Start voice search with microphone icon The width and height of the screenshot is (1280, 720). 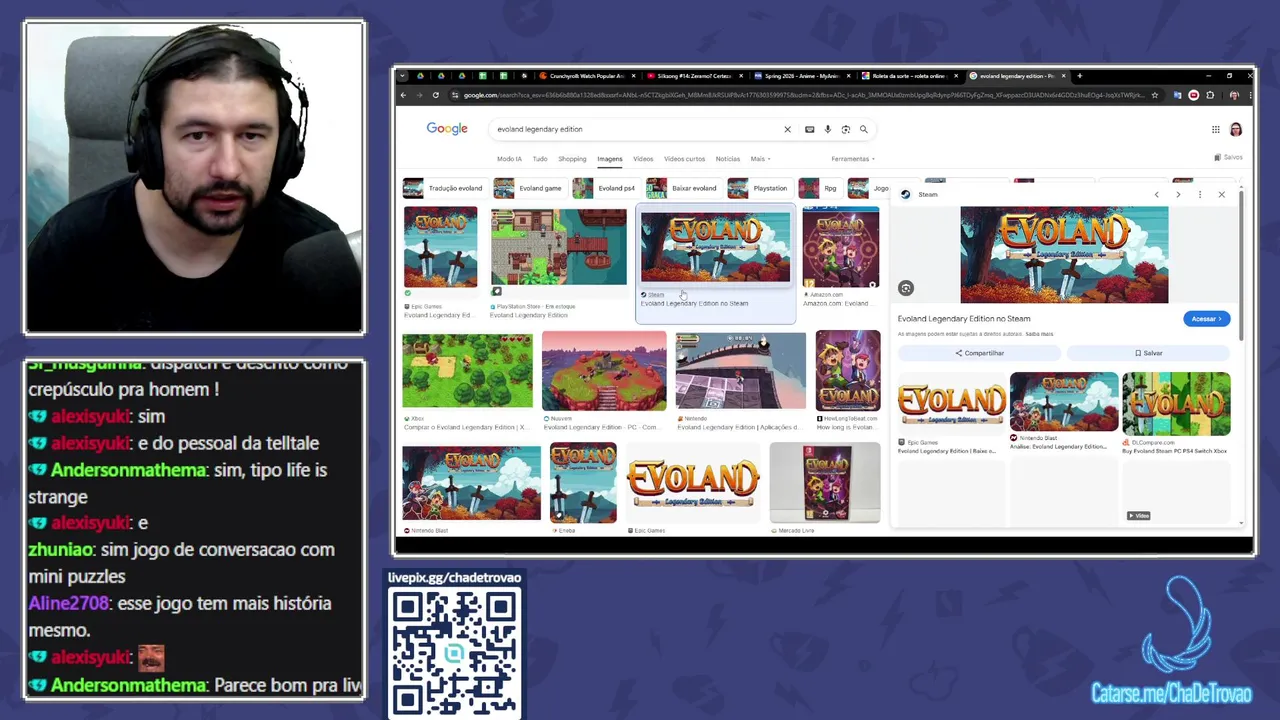point(827,129)
